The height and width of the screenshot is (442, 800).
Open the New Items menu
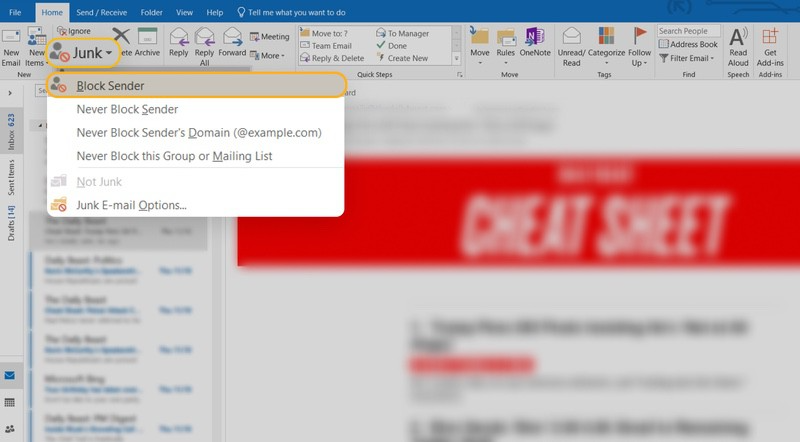(36, 48)
